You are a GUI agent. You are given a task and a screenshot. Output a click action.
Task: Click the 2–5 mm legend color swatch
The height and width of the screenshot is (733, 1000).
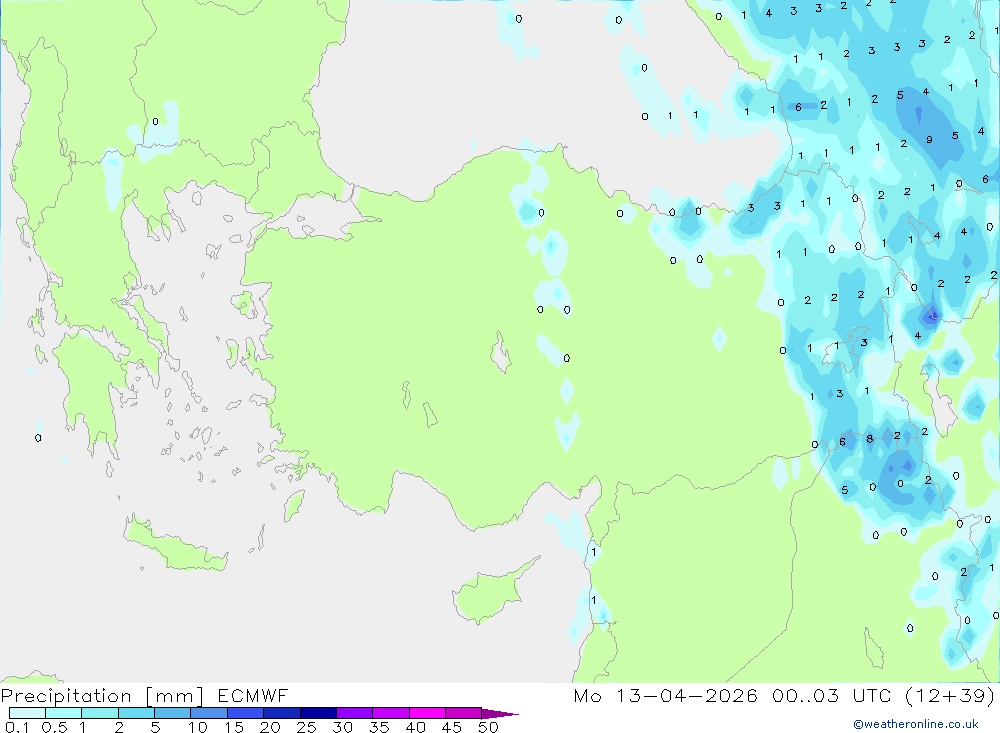click(x=136, y=713)
